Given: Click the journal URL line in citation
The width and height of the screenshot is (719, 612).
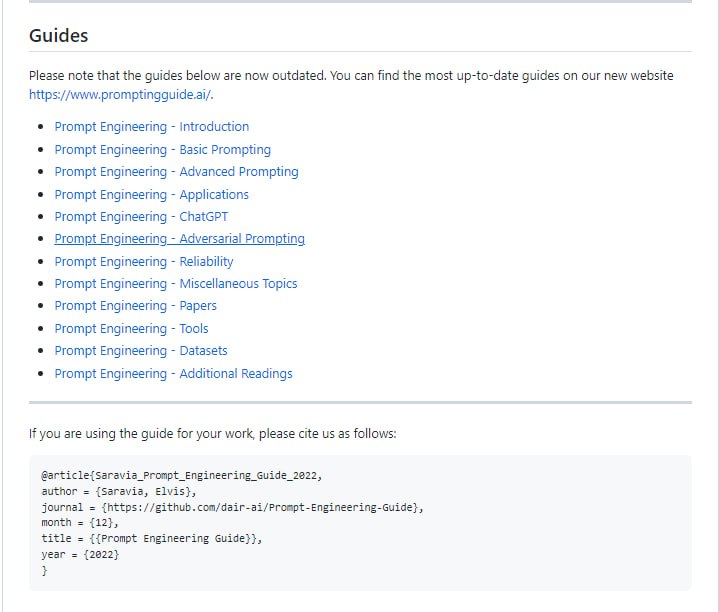Looking at the screenshot, I should pyautogui.click(x=232, y=507).
